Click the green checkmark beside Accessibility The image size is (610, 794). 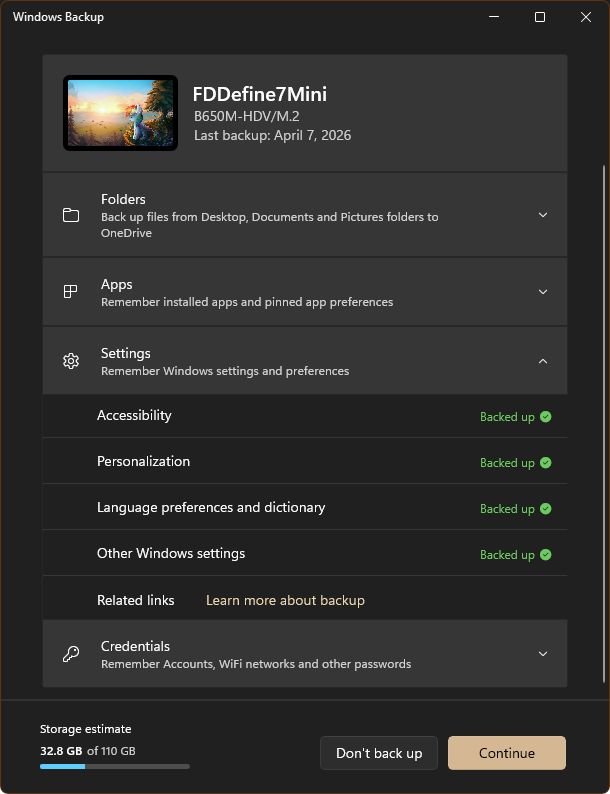coord(546,417)
